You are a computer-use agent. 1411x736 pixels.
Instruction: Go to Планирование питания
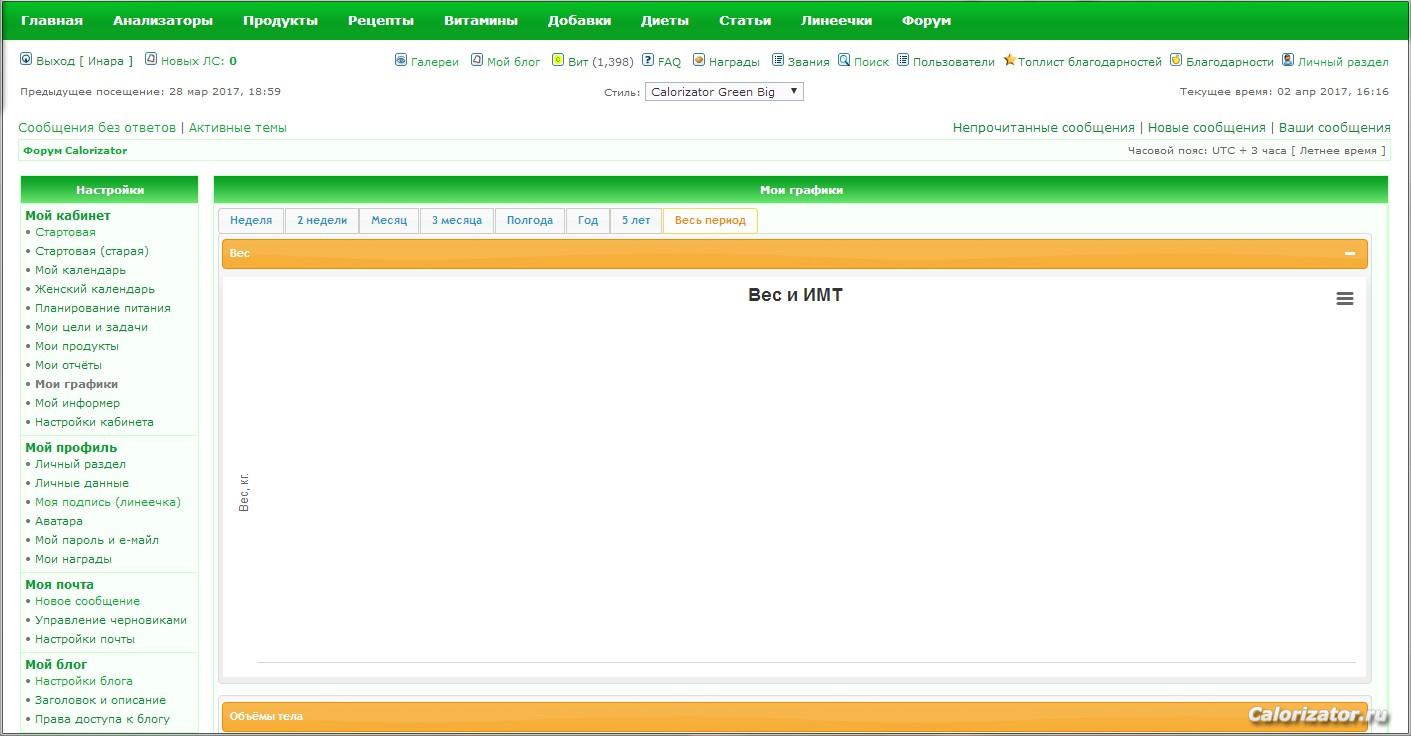point(102,308)
